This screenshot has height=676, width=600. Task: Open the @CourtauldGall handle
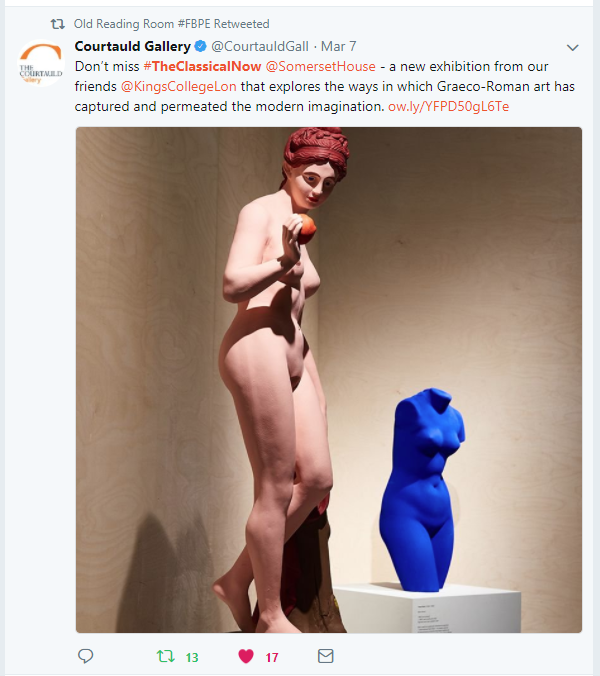(x=260, y=46)
